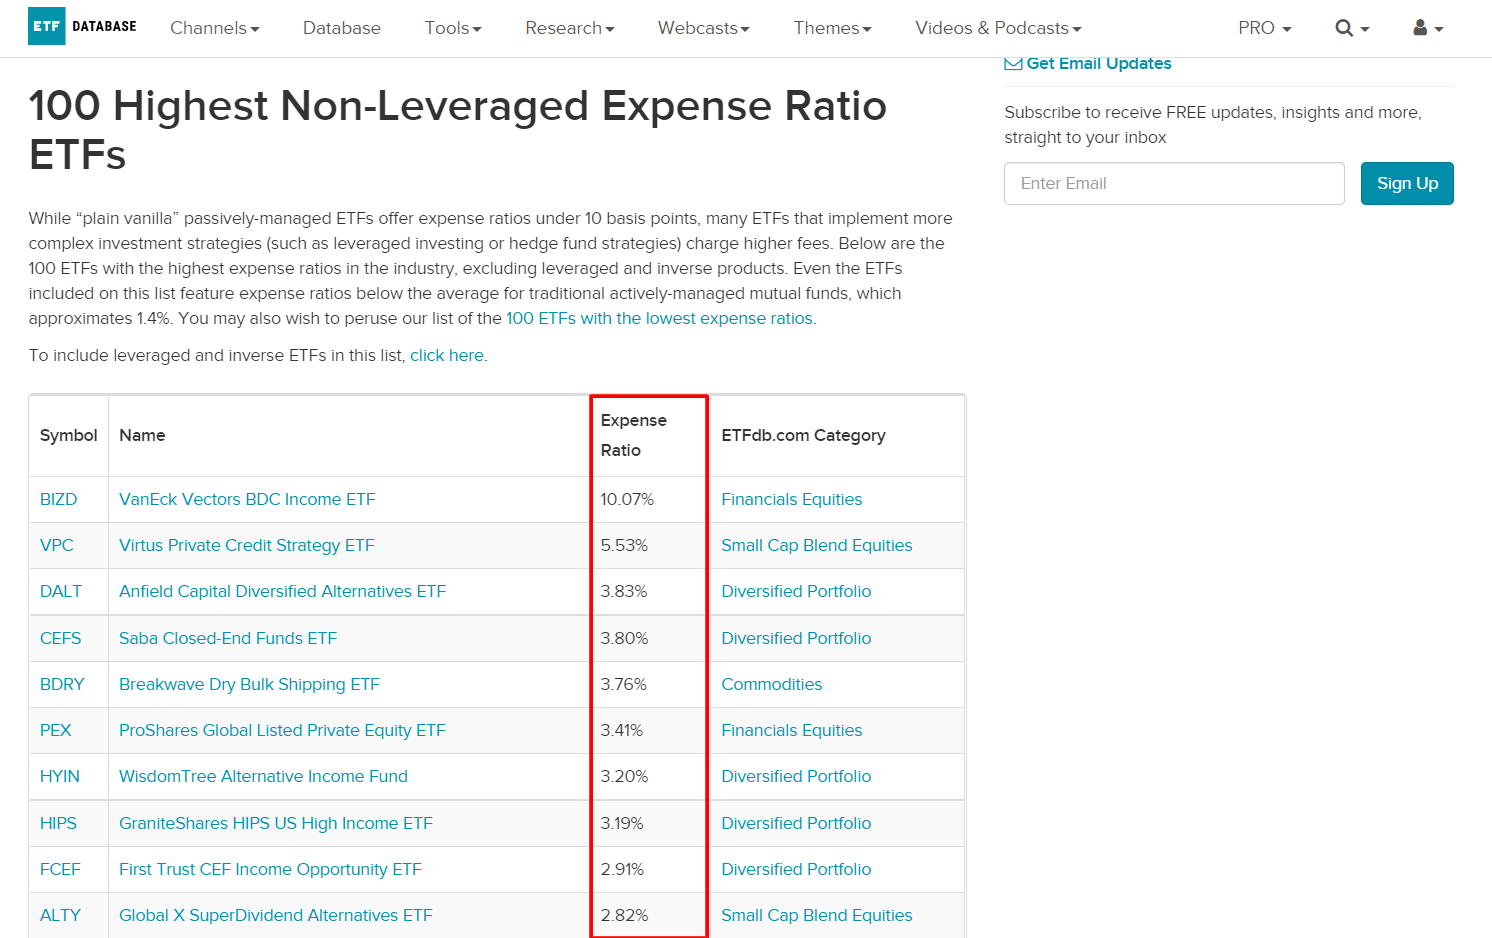Select the 3.83% expense ratio value
The height and width of the screenshot is (938, 1492).
[624, 591]
